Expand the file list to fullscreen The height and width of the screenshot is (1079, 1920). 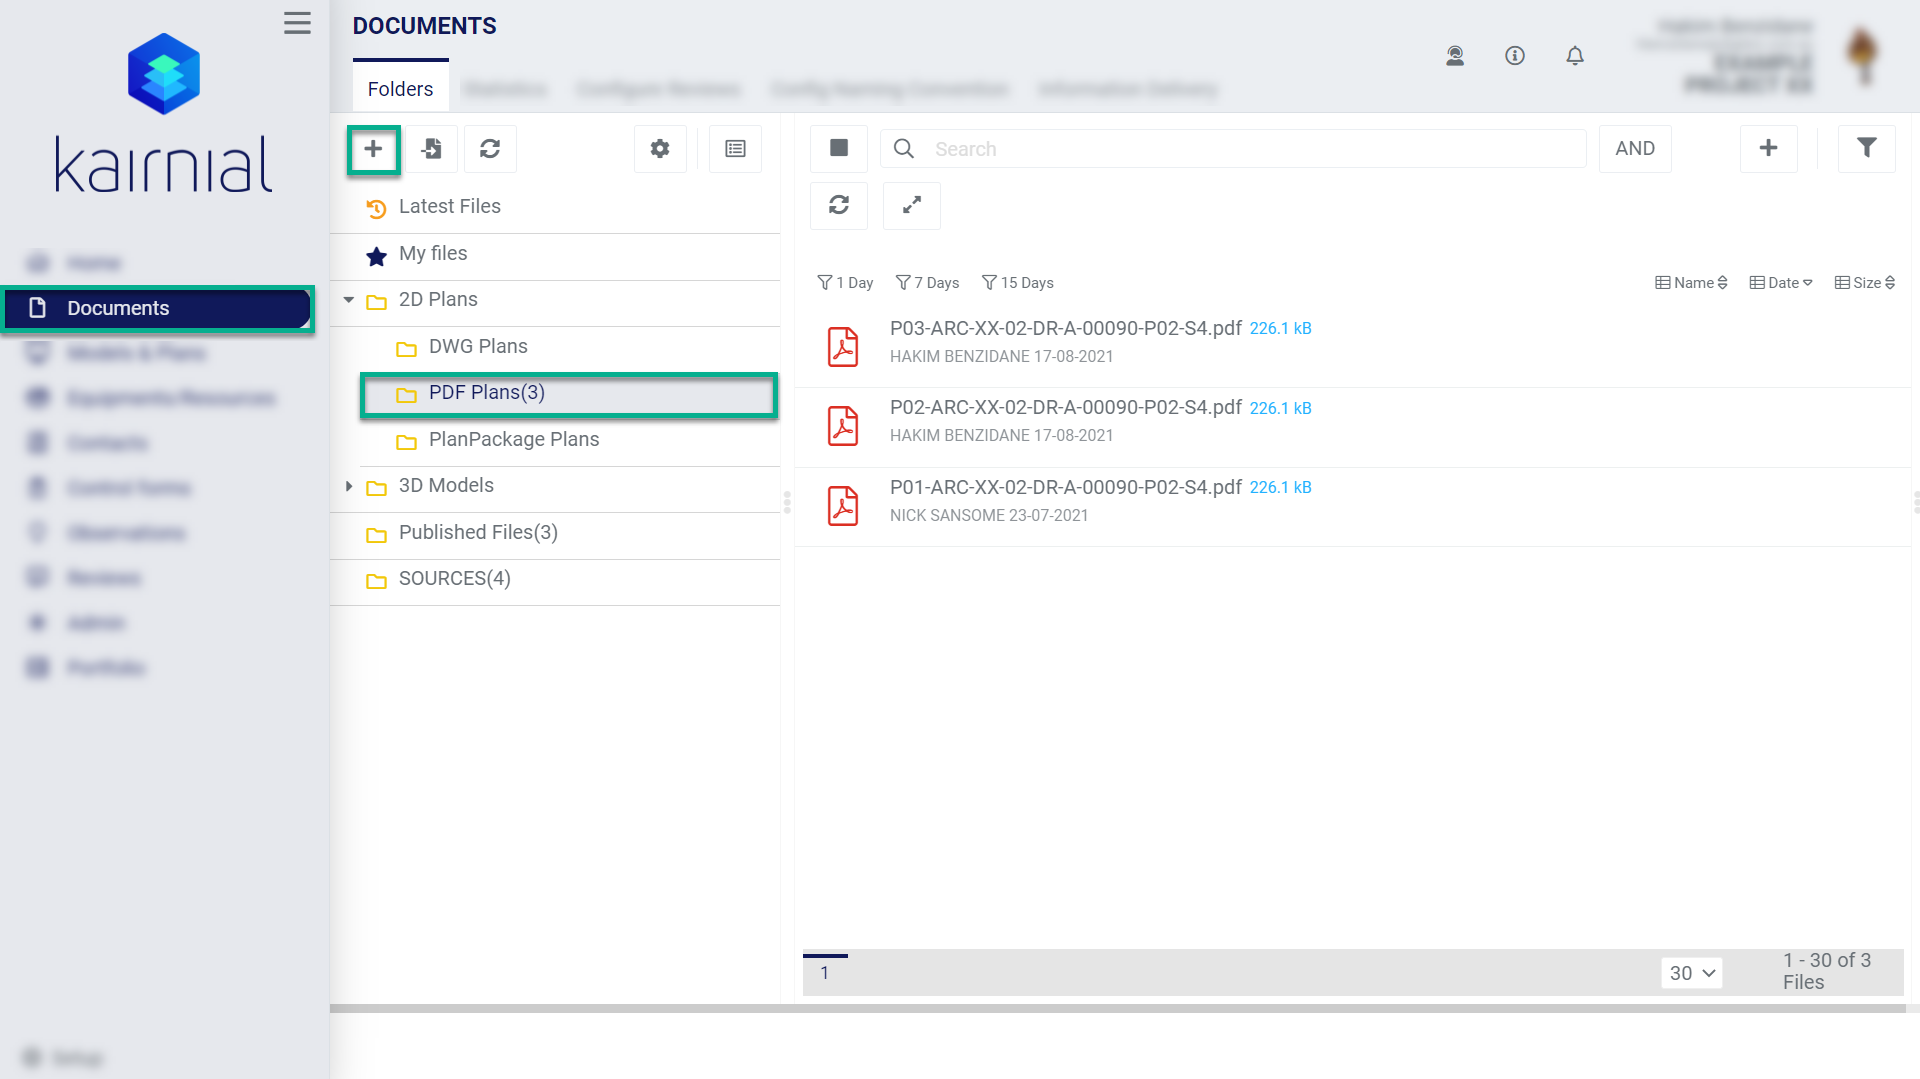(912, 205)
